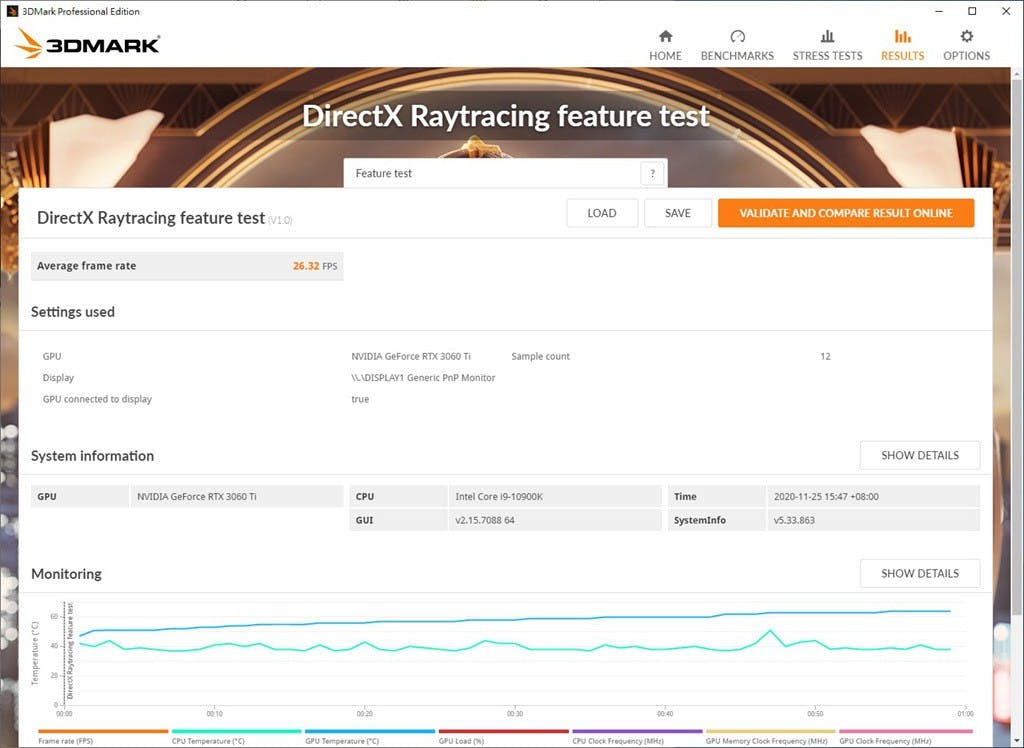Validate and compare result online
Image resolution: width=1024 pixels, height=748 pixels.
coord(845,213)
